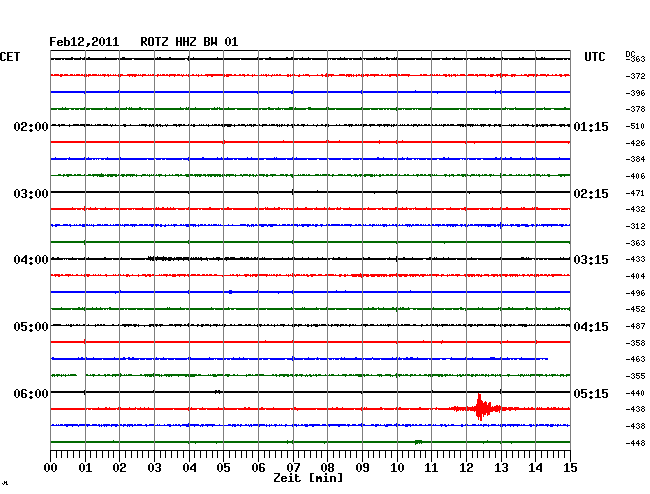Click the 'CET' time zone label
Screen dimensions: 650x494
point(10,57)
